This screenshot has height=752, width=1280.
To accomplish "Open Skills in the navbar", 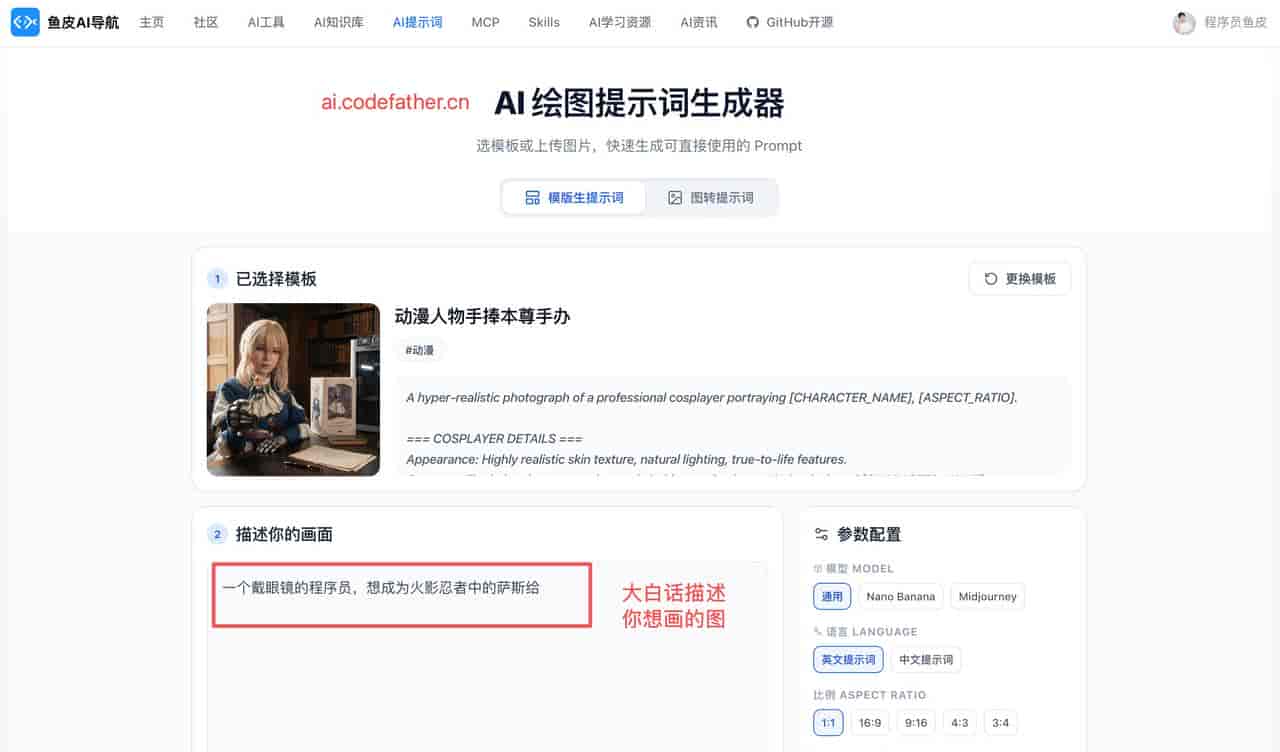I will click(544, 22).
